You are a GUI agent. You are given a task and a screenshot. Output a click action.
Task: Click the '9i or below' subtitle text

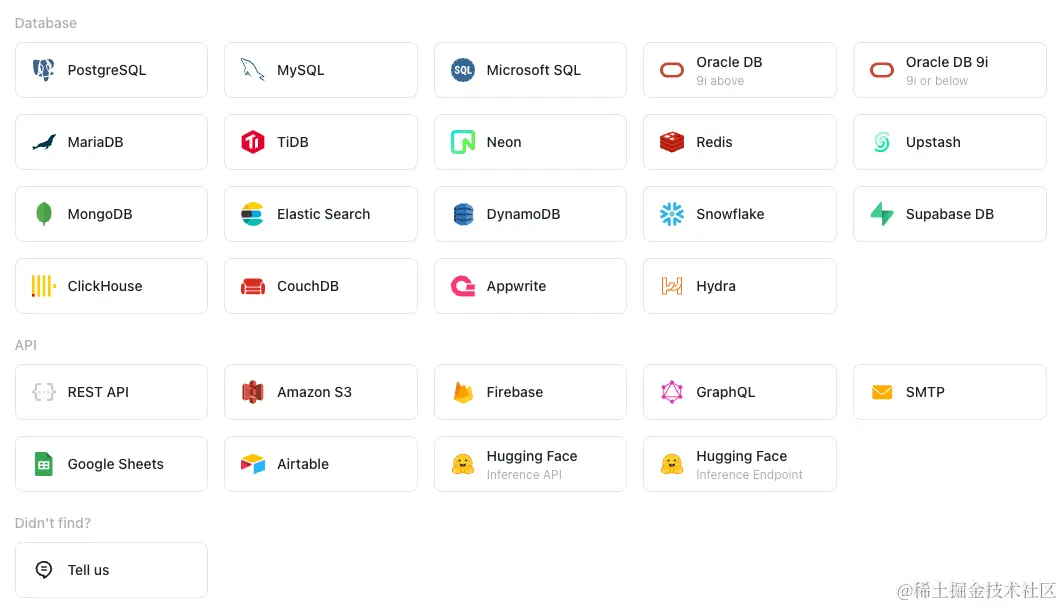click(937, 81)
